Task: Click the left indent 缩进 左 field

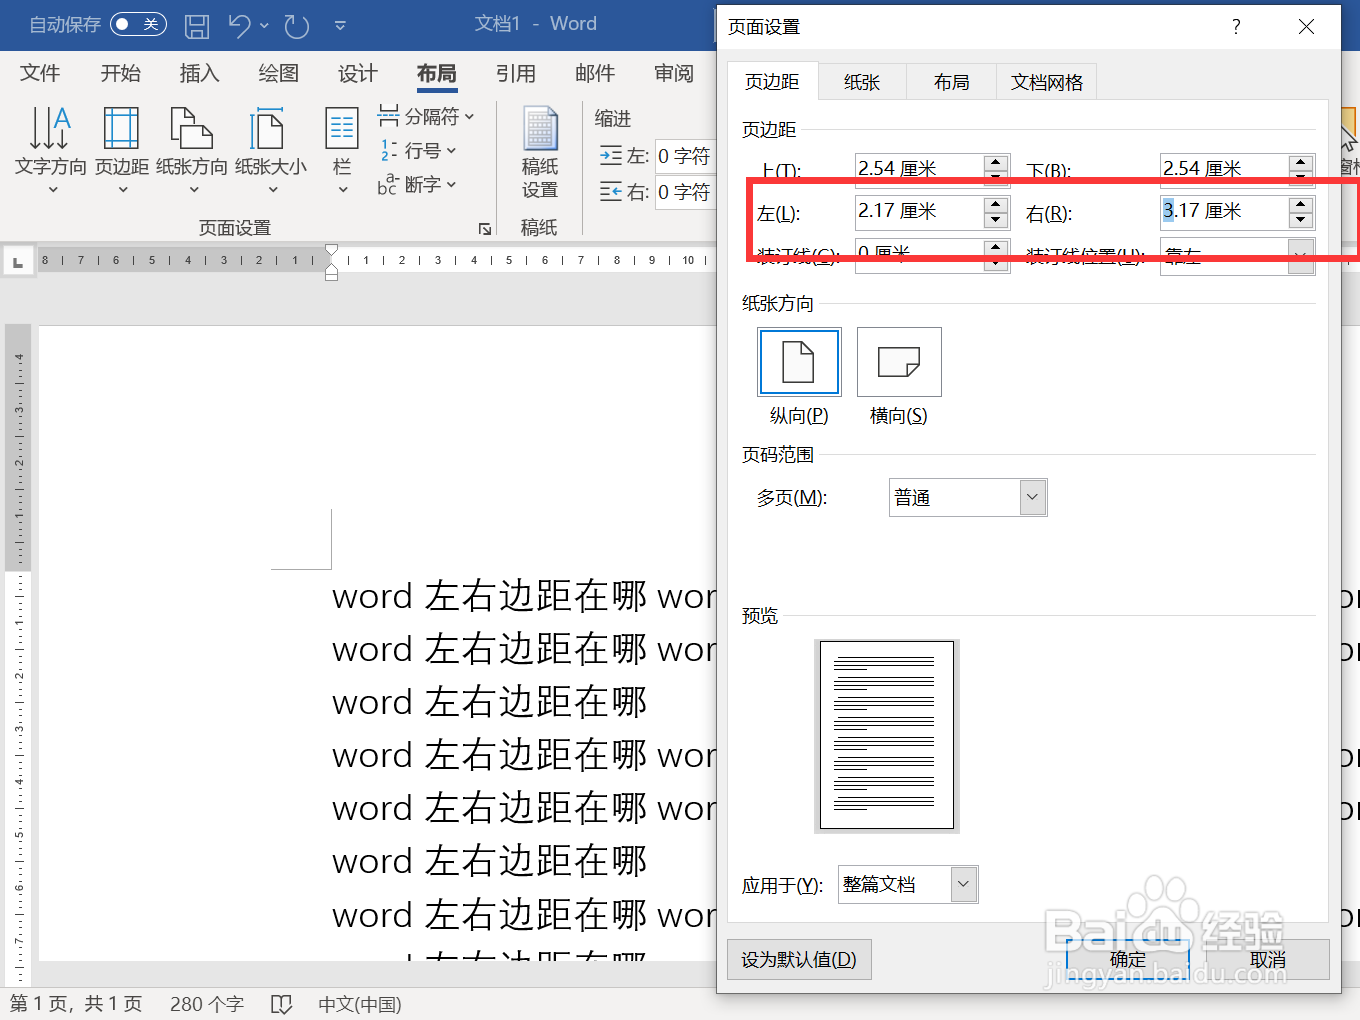Action: click(685, 156)
